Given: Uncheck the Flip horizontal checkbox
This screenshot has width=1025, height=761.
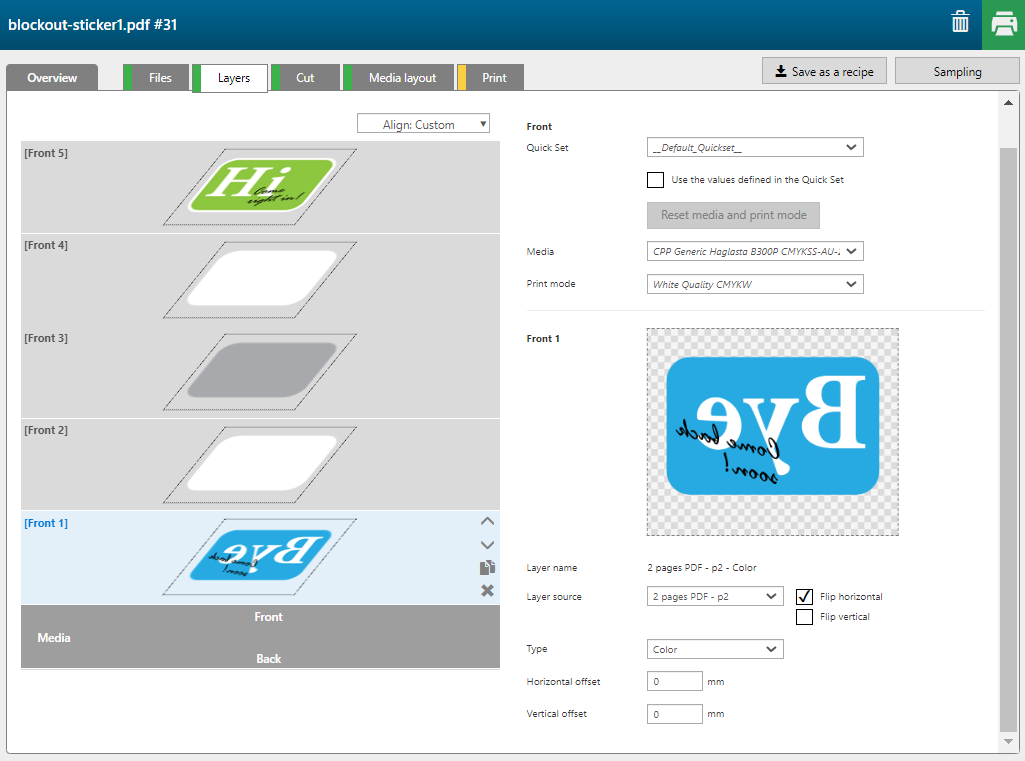Looking at the screenshot, I should pos(804,597).
